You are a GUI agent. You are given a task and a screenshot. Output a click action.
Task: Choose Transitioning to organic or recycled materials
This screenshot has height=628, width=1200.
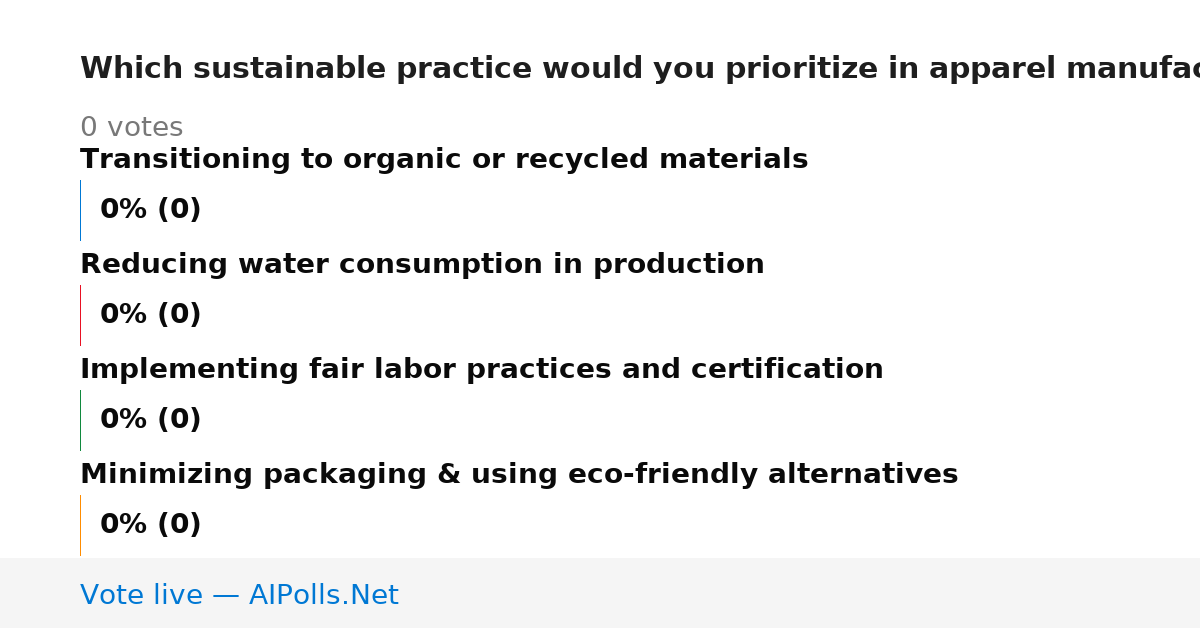[444, 160]
